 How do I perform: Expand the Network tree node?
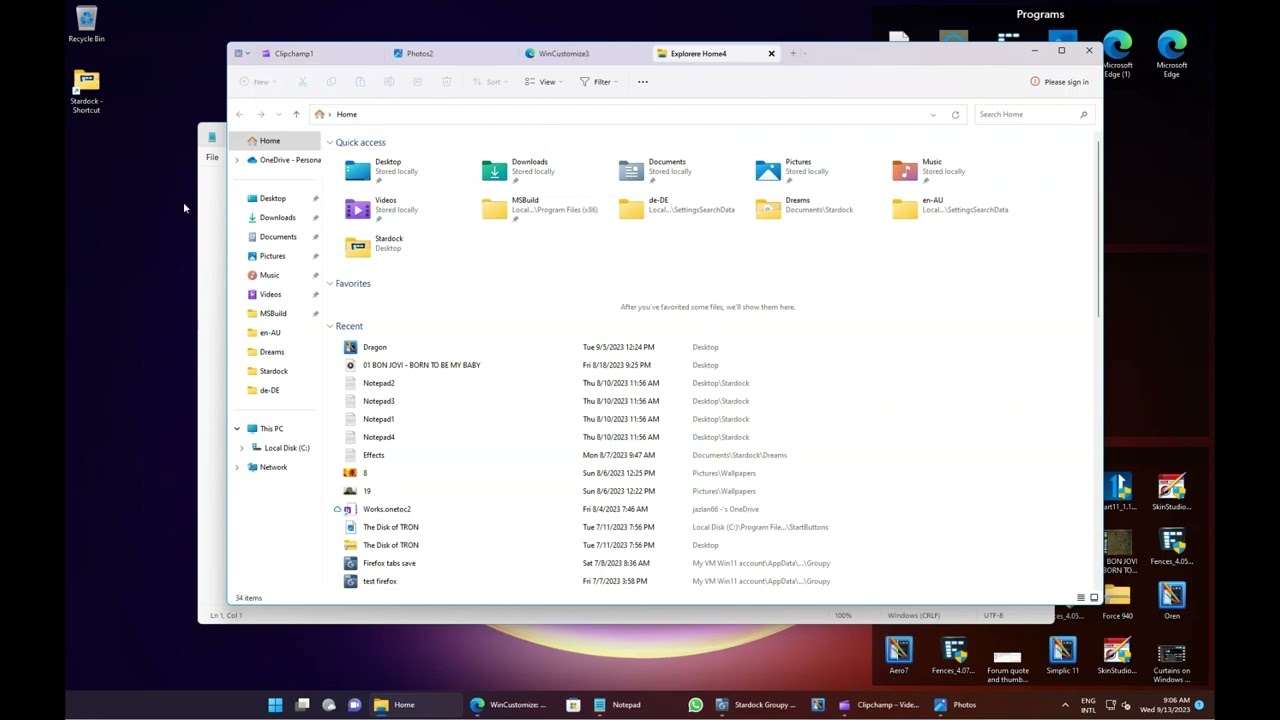coord(237,467)
